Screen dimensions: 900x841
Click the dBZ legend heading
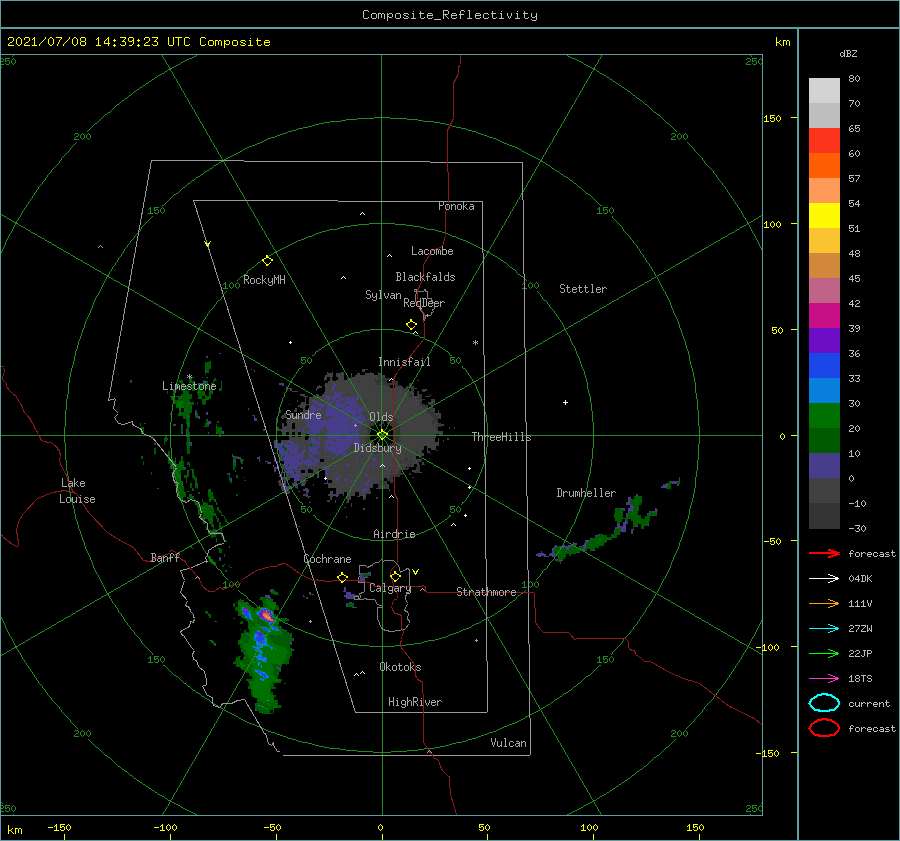click(848, 53)
